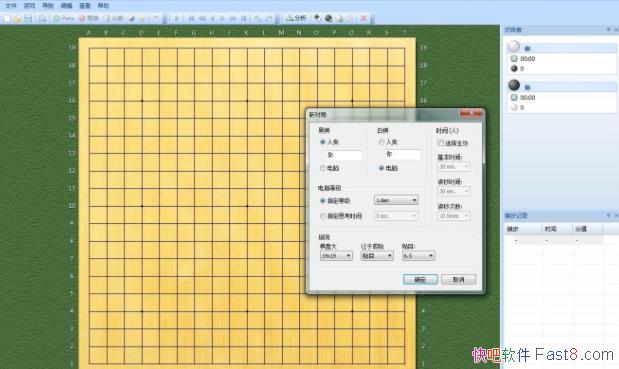Select 电脑 (computer) for the white player
The width and height of the screenshot is (619, 369).
[388, 168]
